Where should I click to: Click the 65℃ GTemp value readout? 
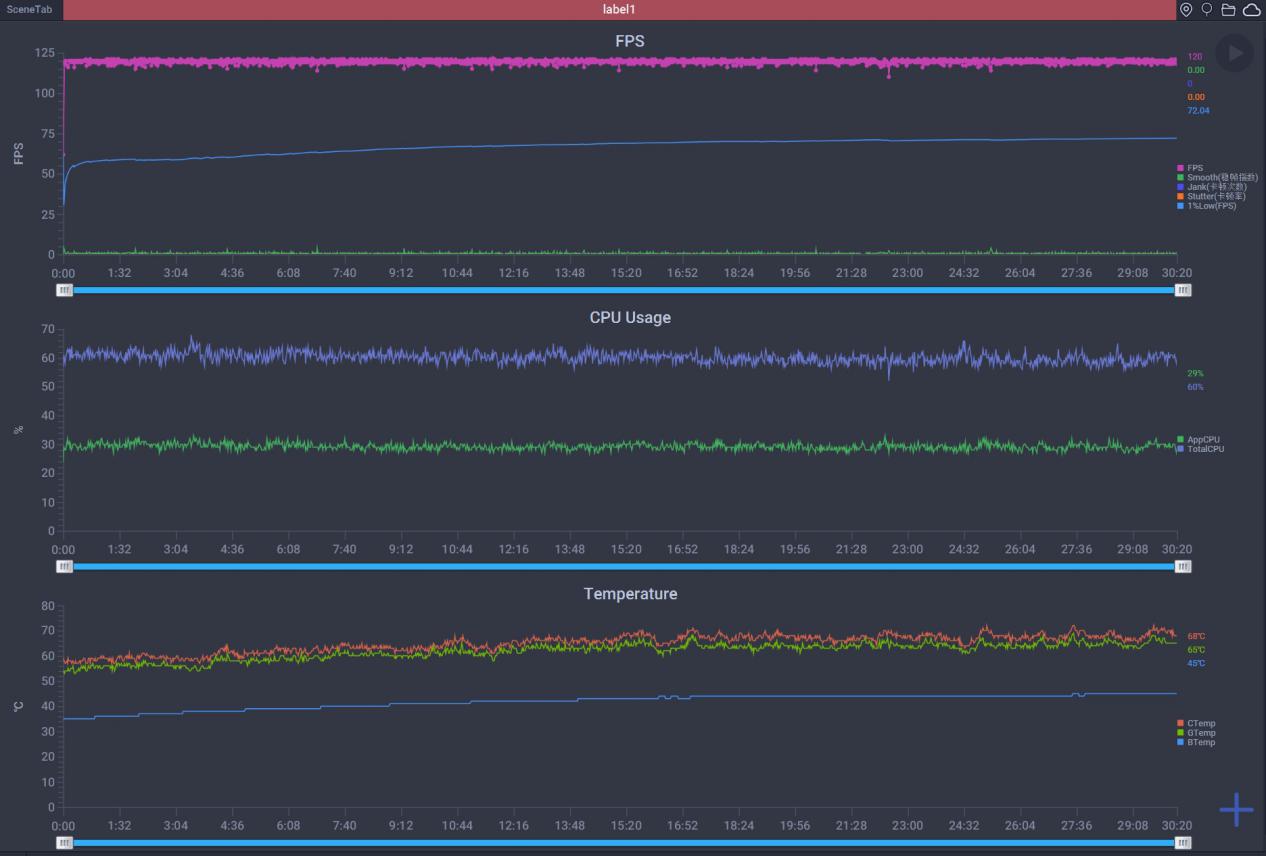pos(1196,649)
